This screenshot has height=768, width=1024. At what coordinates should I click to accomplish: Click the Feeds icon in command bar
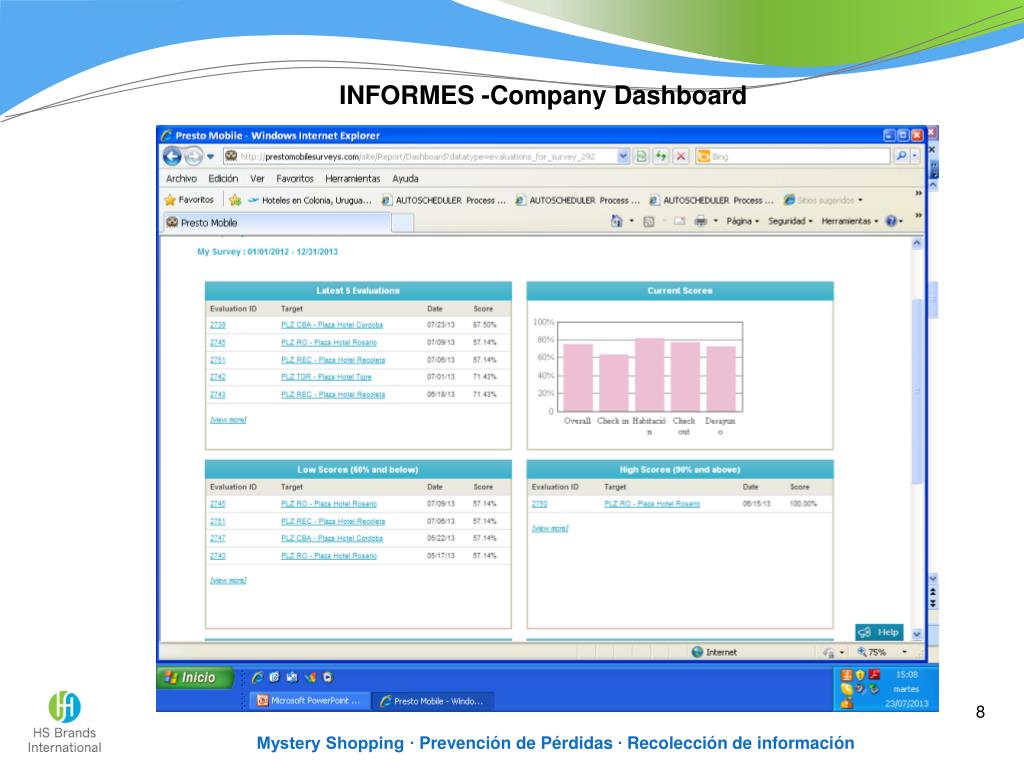point(648,221)
